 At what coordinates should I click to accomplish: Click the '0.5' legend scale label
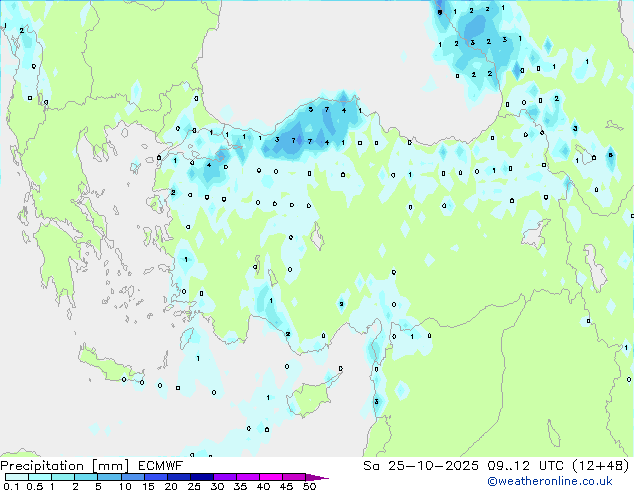pyautogui.click(x=35, y=486)
